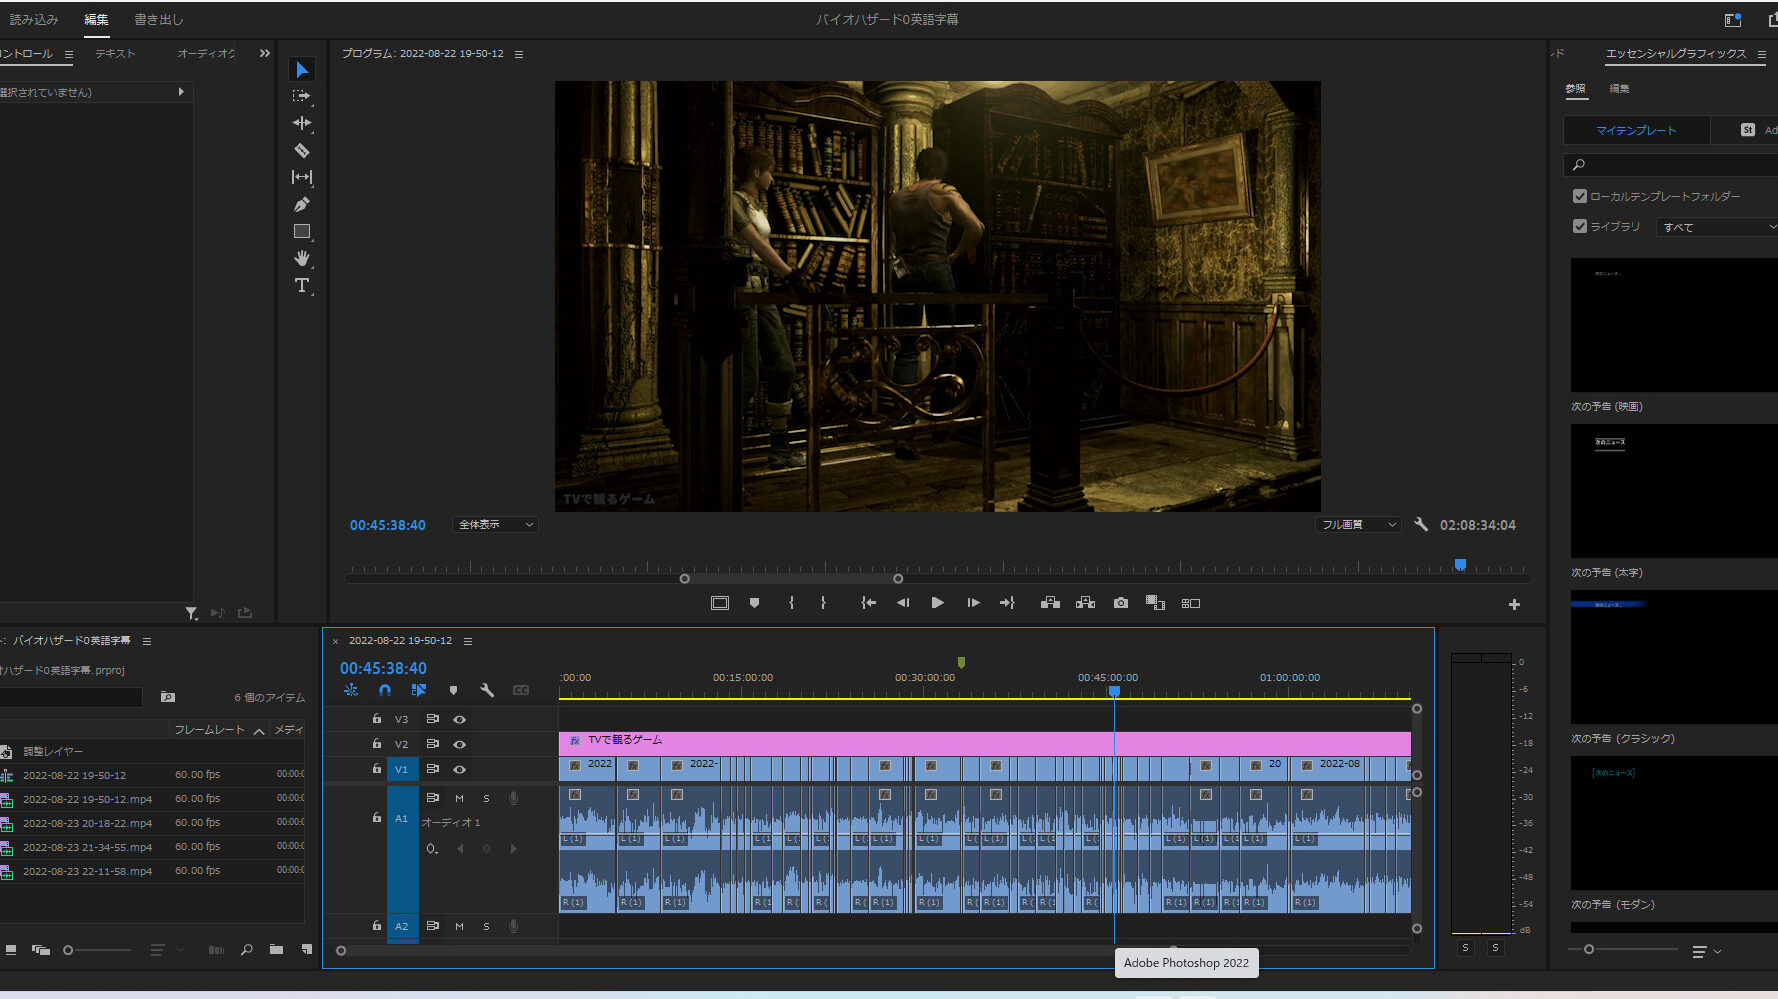Select the Selection arrow tool
The image size is (1778, 999).
coord(302,69)
